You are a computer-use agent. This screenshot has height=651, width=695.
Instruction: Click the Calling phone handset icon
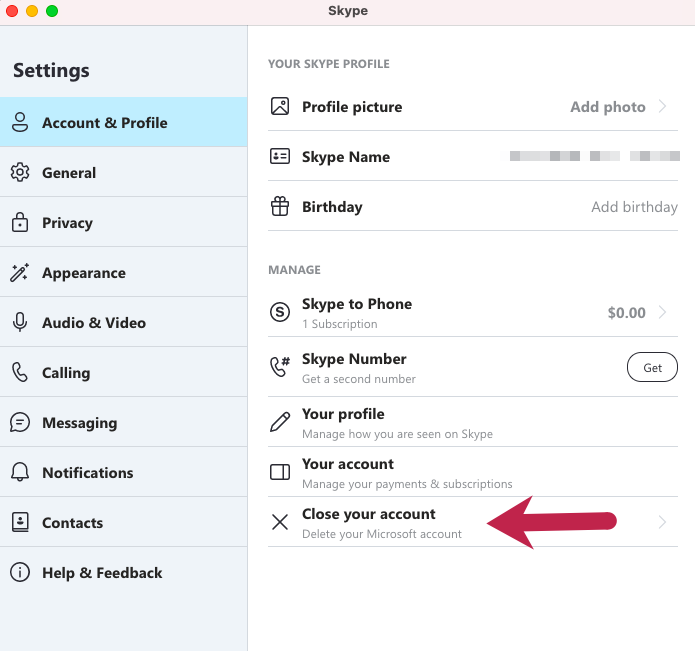20,372
